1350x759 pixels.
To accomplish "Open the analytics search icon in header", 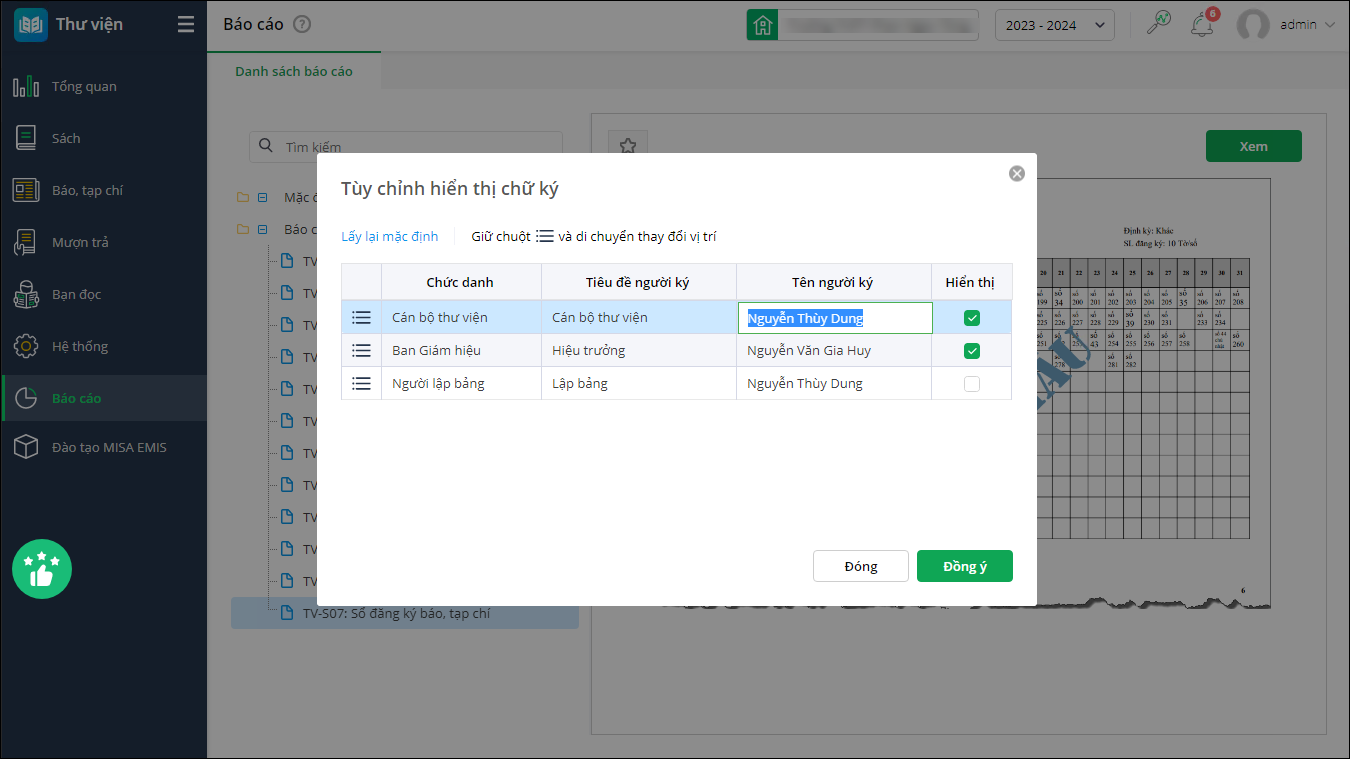I will point(1158,24).
